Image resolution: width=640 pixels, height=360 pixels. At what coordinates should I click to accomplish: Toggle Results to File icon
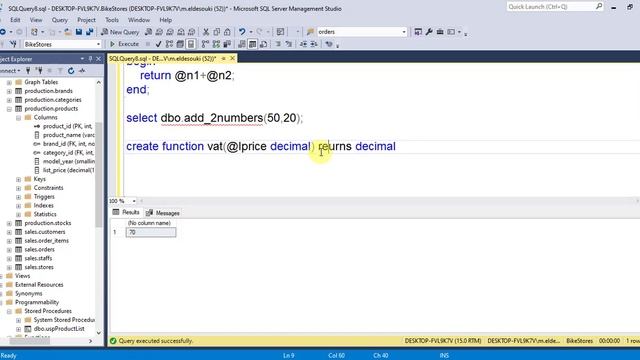pos(263,44)
